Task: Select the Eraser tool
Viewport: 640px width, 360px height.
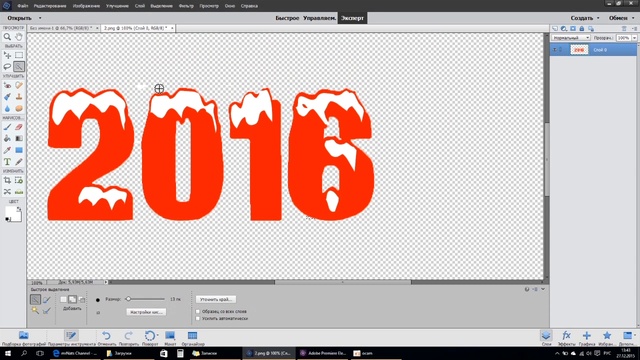Action: point(19,127)
